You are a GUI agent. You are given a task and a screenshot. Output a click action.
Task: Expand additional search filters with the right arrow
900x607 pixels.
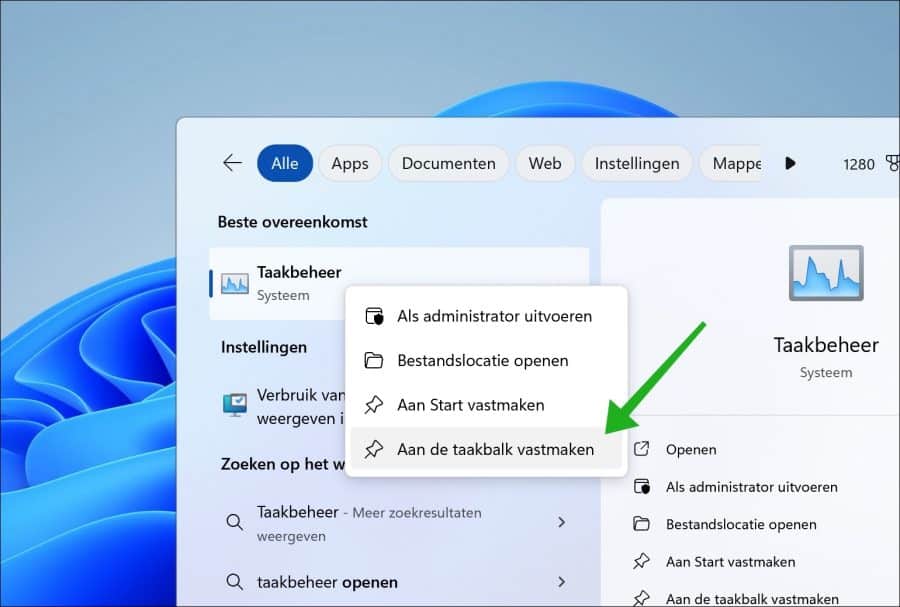tap(790, 163)
